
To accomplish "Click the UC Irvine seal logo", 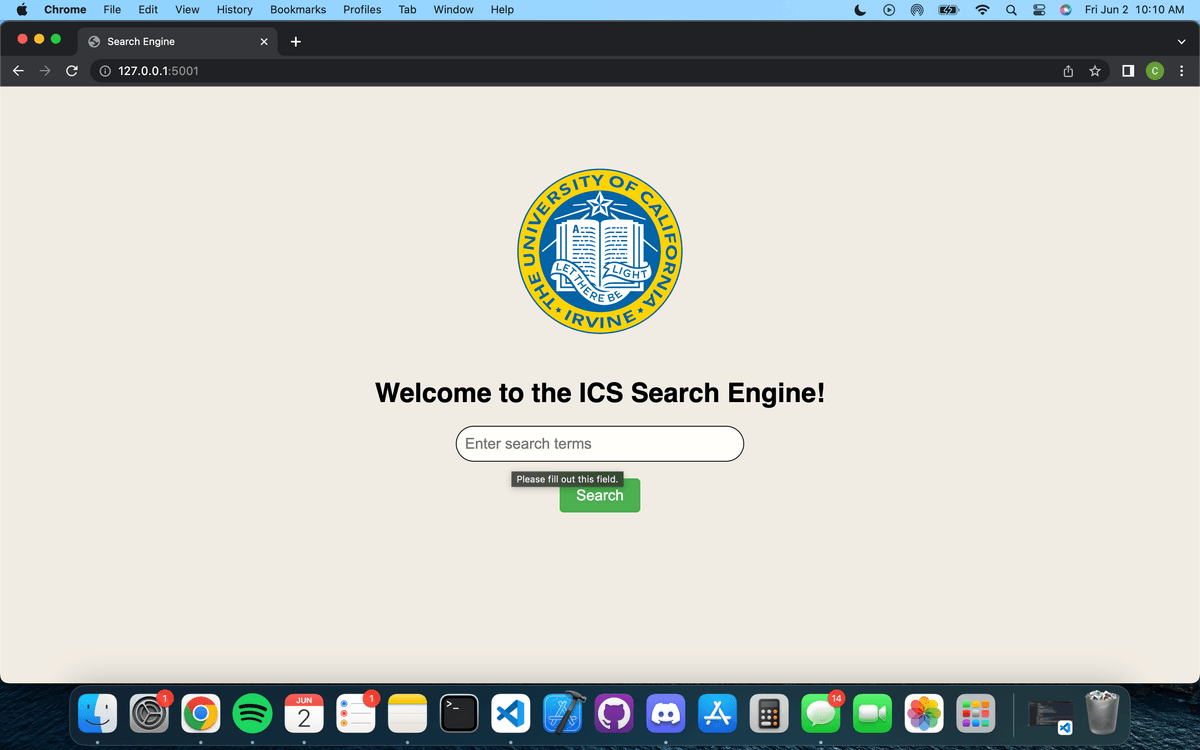I will click(600, 251).
